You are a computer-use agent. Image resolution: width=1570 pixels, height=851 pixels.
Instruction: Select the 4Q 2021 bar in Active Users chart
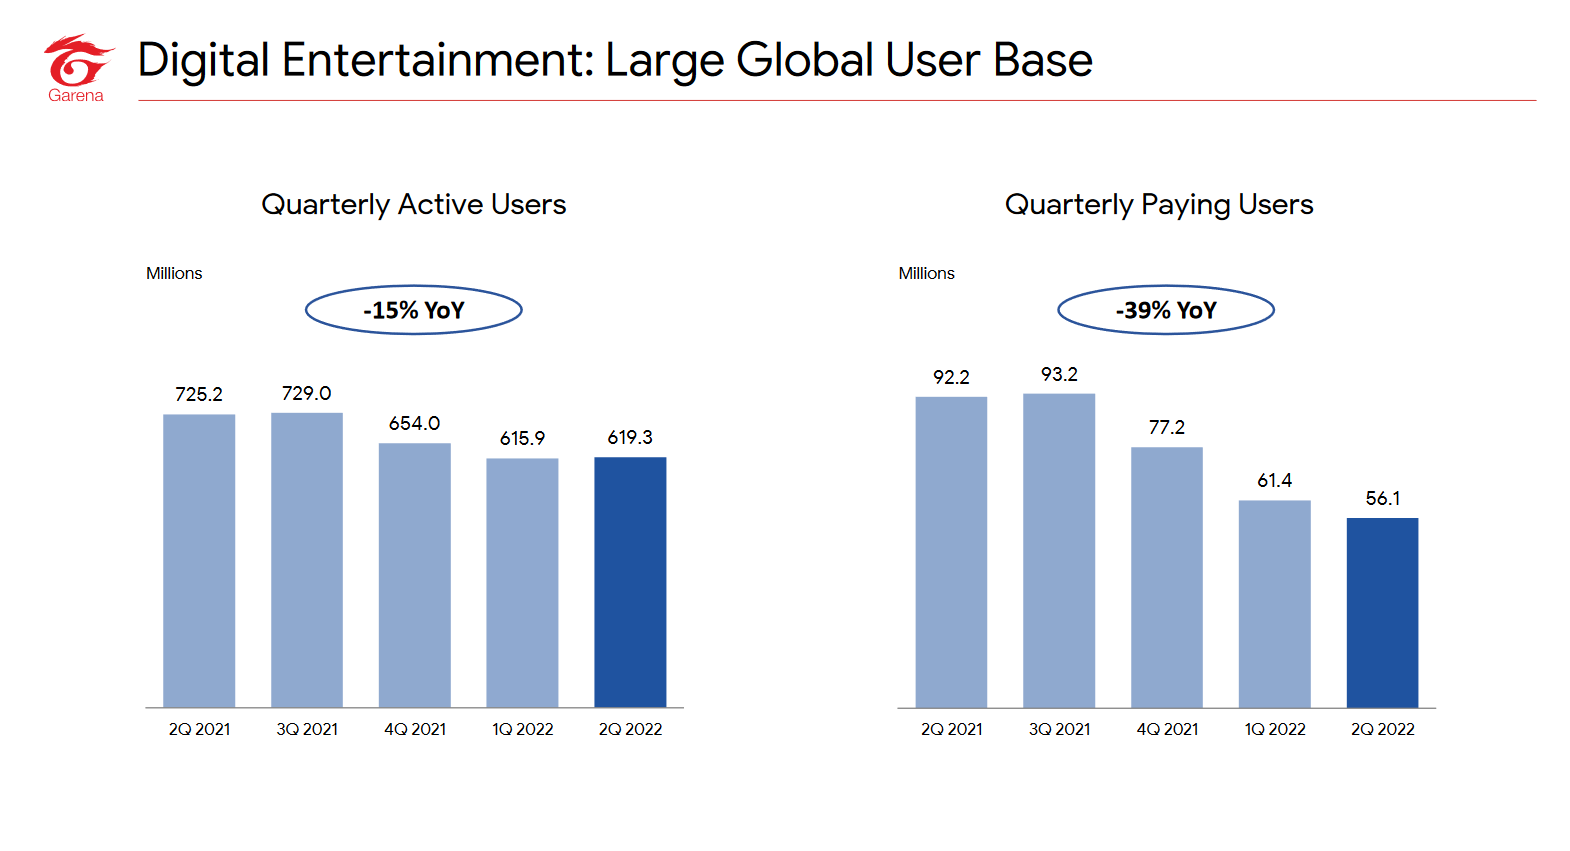pos(415,575)
